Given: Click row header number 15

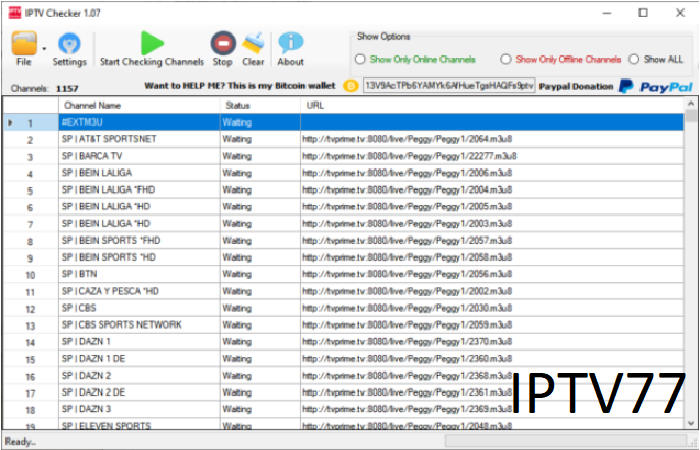Looking at the screenshot, I should coord(30,358).
